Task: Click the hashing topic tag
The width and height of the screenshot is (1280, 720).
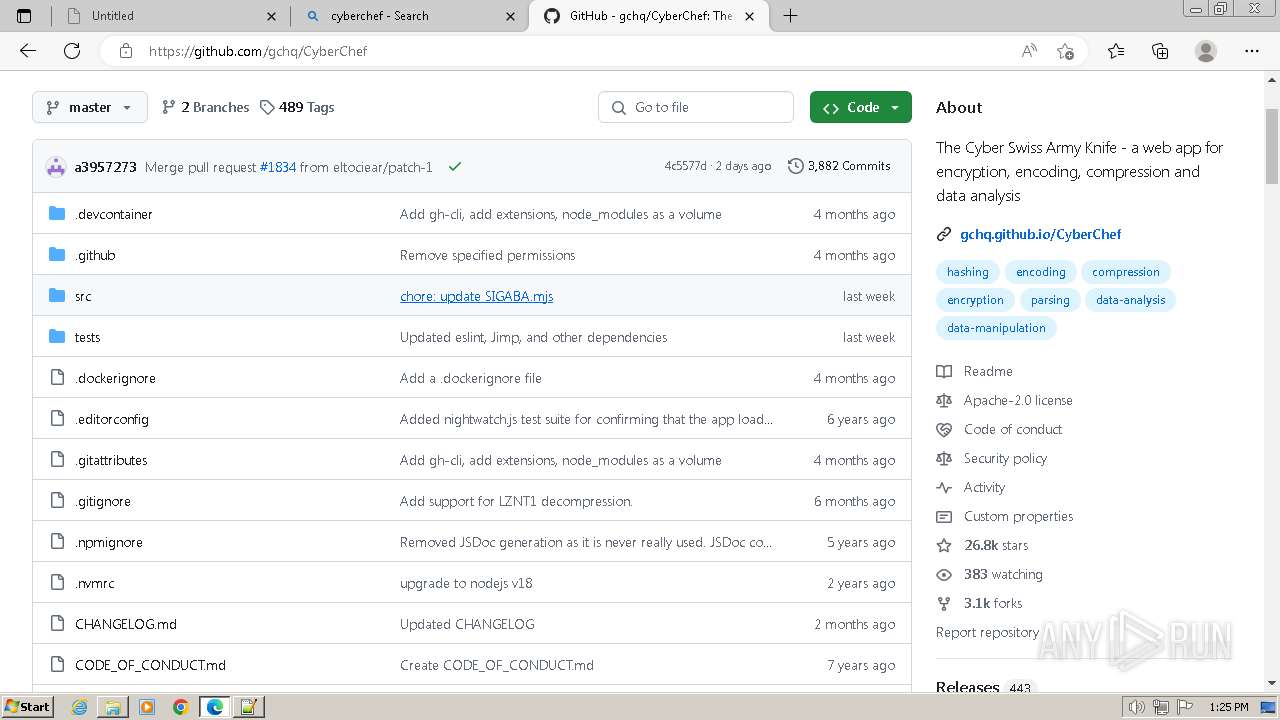Action: tap(967, 272)
